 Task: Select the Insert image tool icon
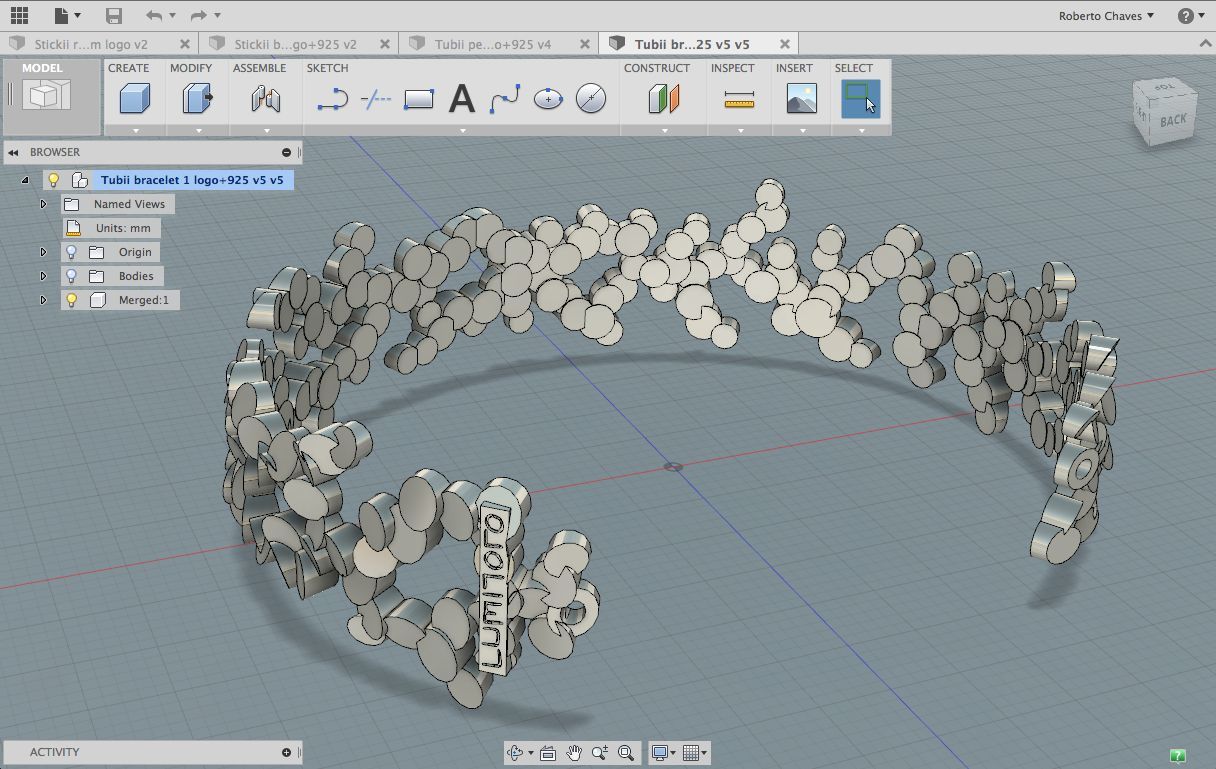[x=802, y=98]
